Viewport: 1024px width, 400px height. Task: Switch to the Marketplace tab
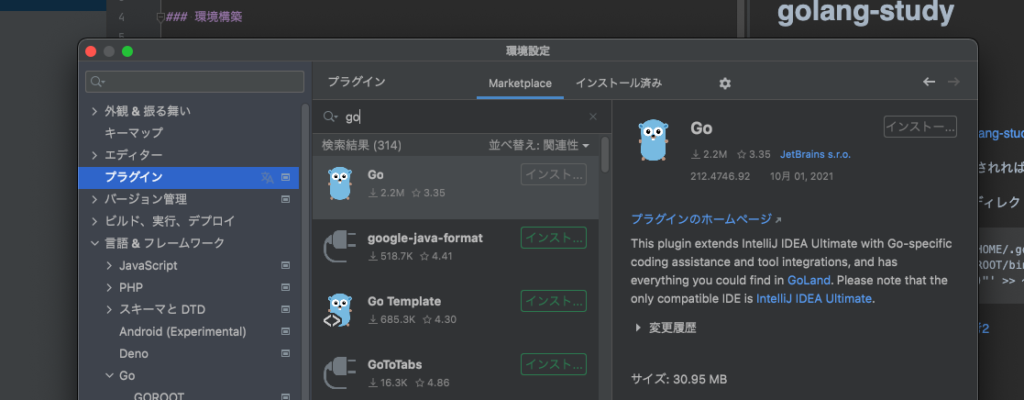pyautogui.click(x=520, y=84)
